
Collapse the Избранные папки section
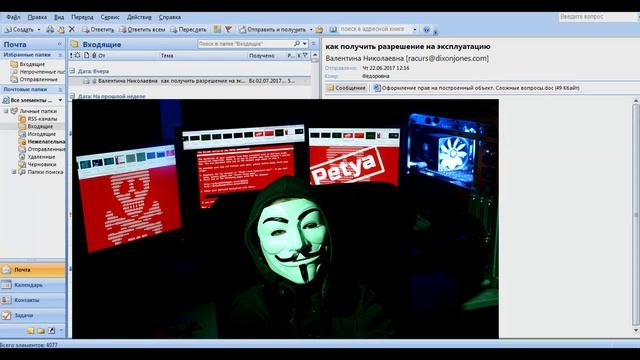point(60,55)
